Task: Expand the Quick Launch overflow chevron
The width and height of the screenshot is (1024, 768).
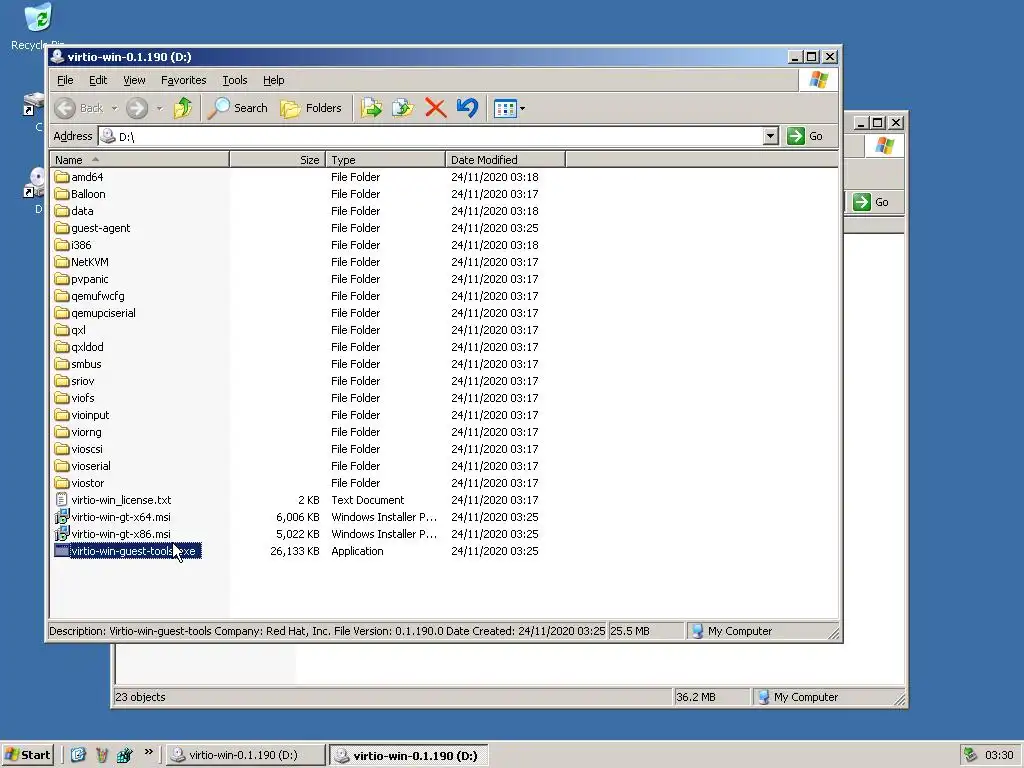Action: [148, 753]
